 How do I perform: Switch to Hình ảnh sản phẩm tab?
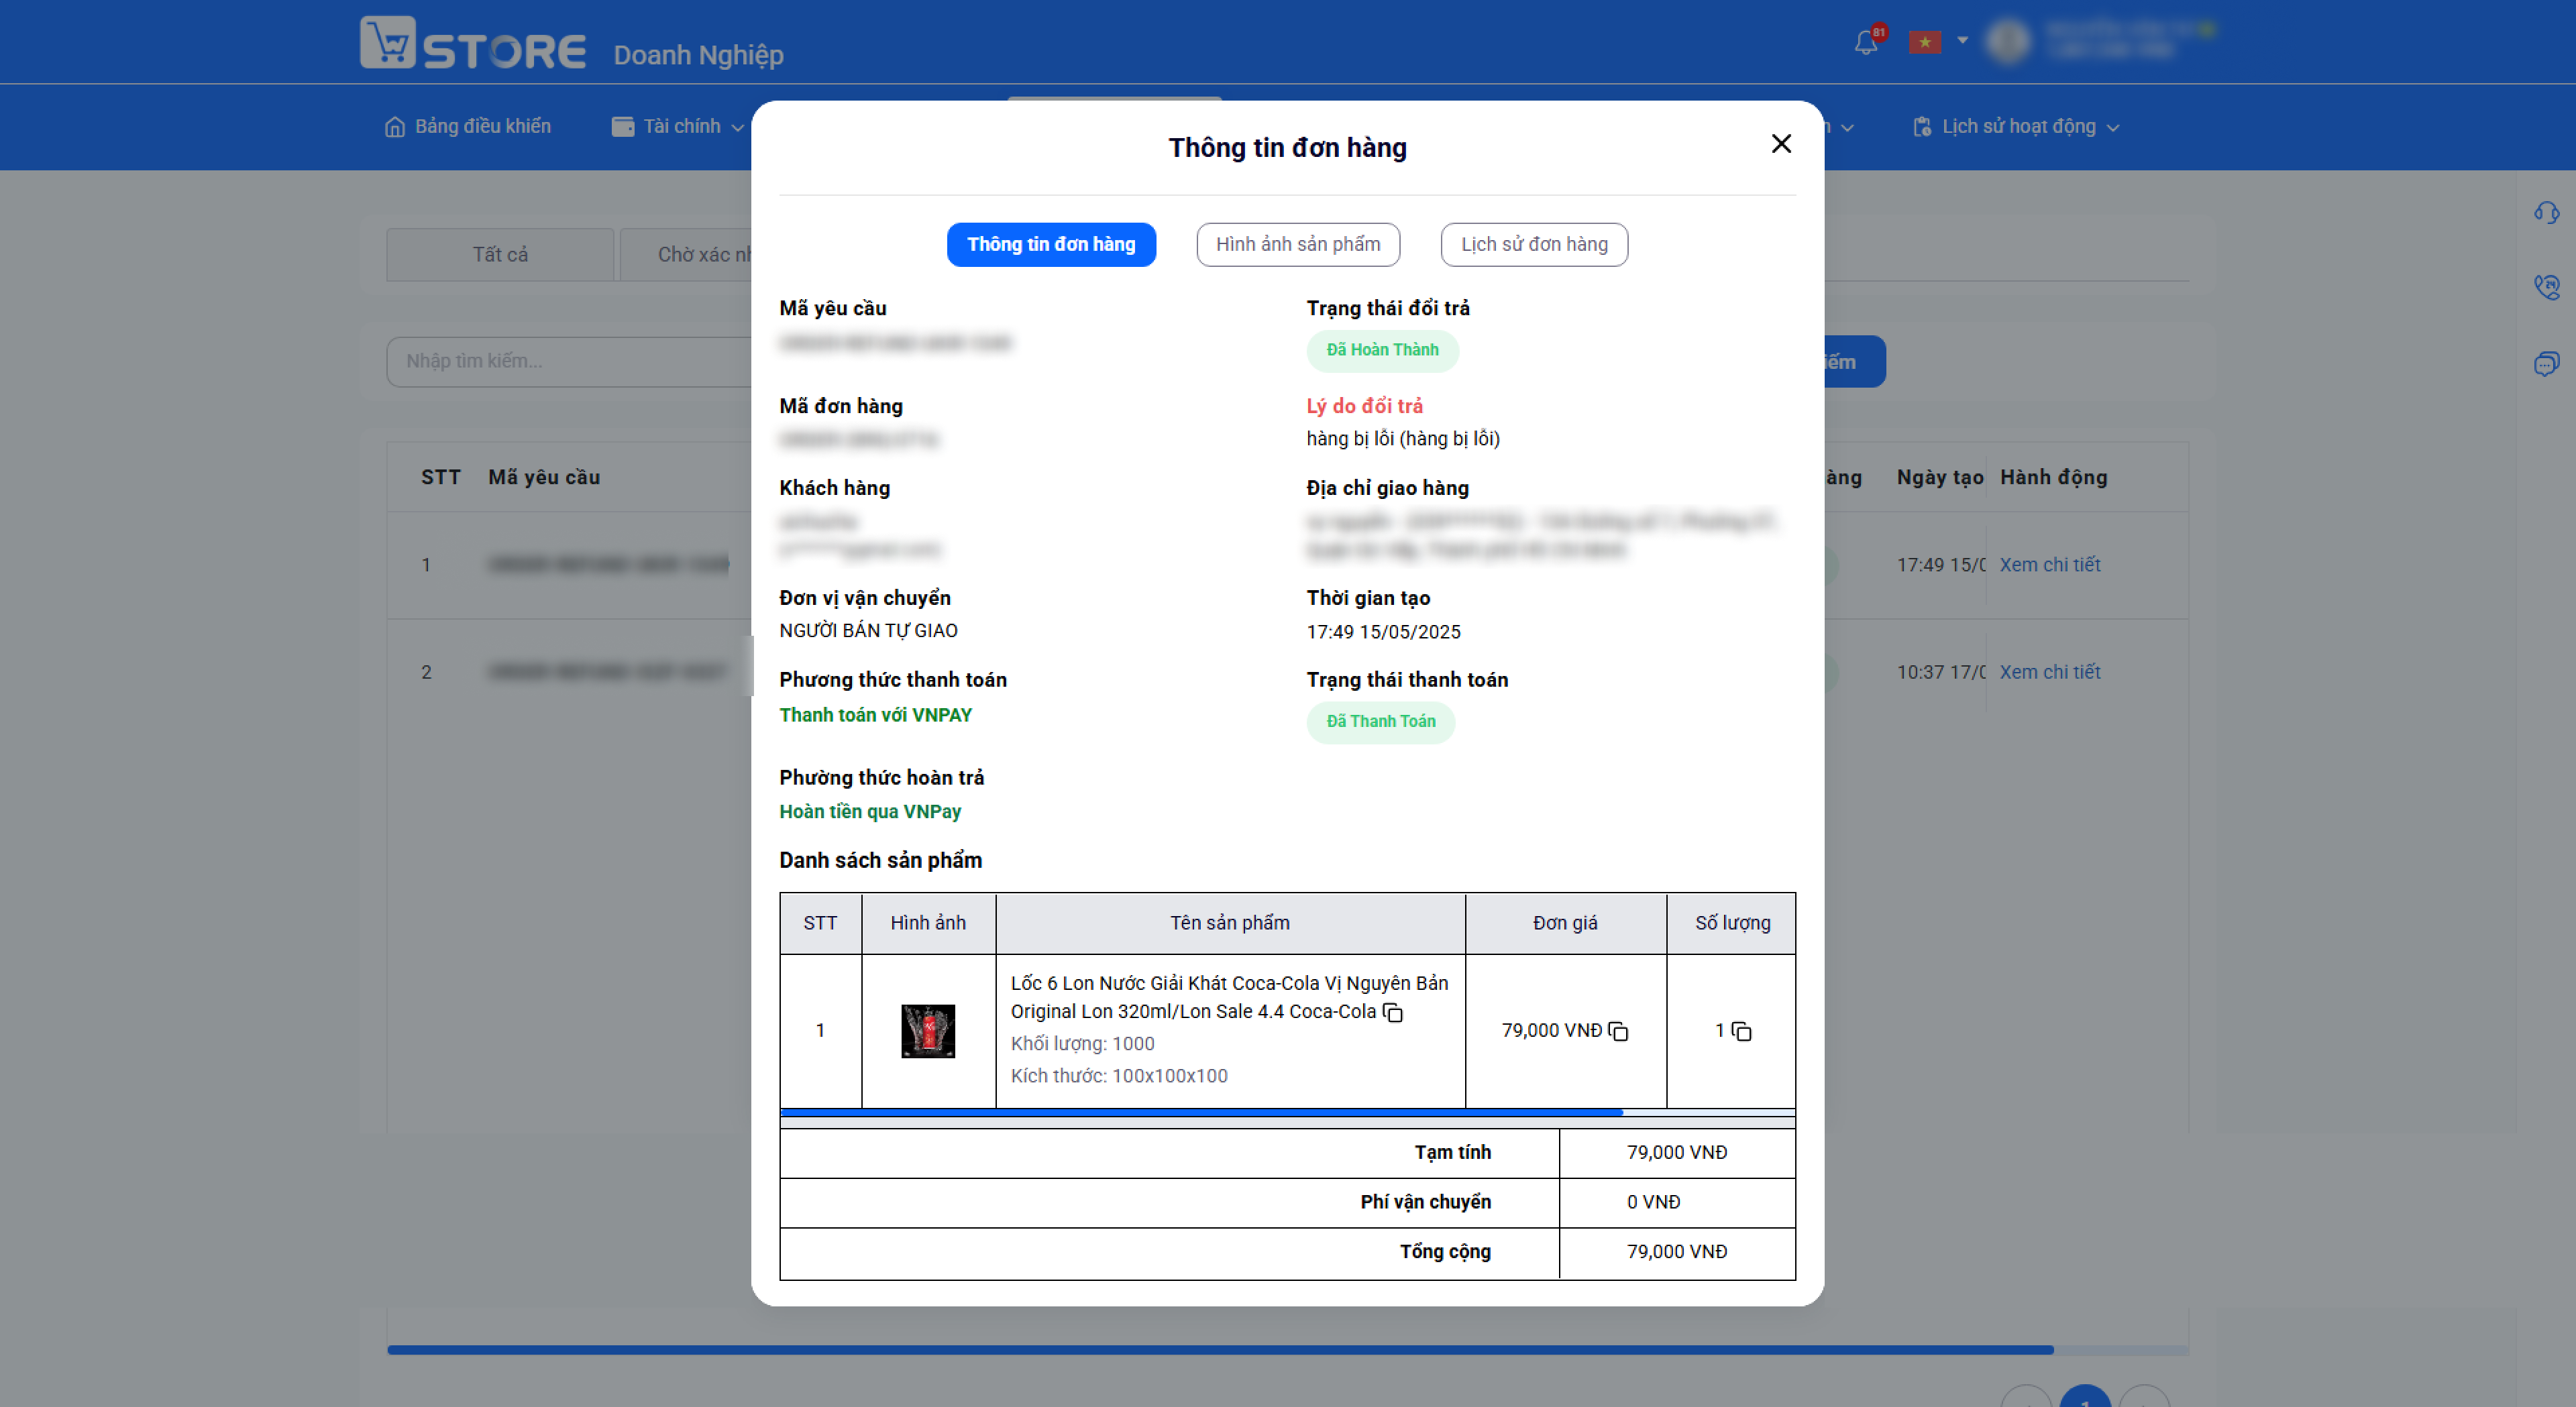click(x=1298, y=244)
